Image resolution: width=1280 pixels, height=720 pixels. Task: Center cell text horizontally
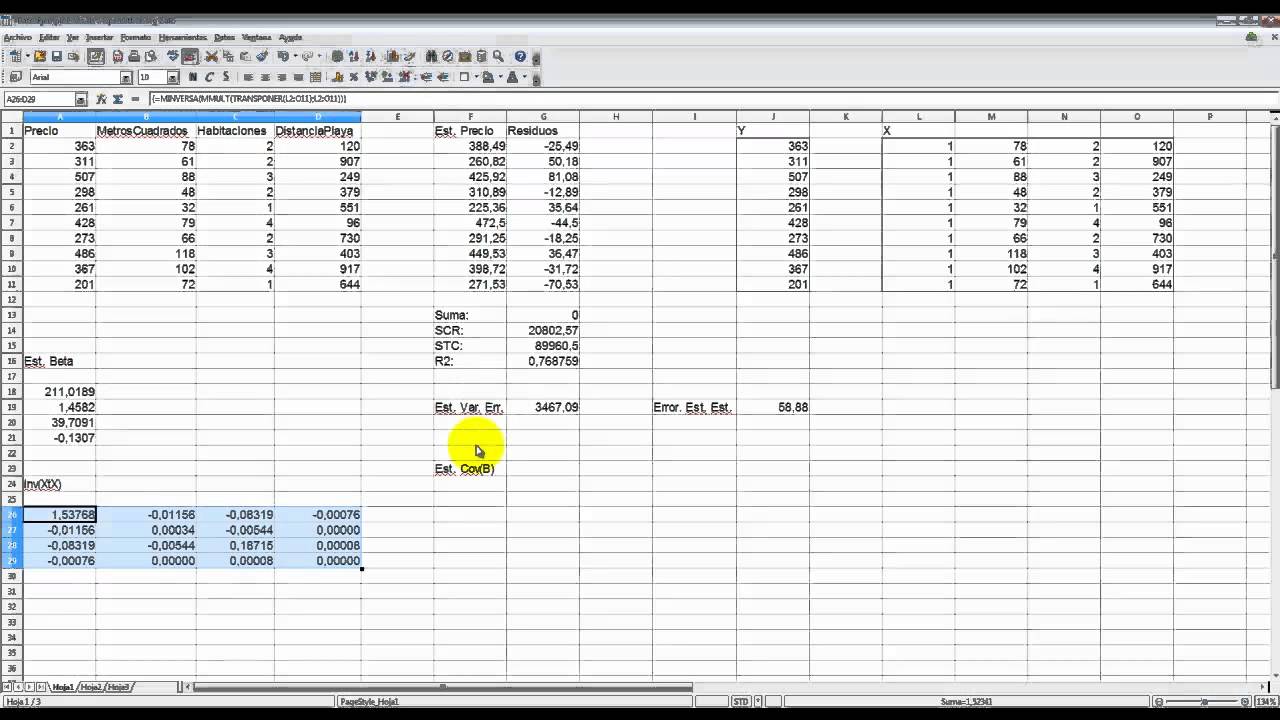click(265, 77)
